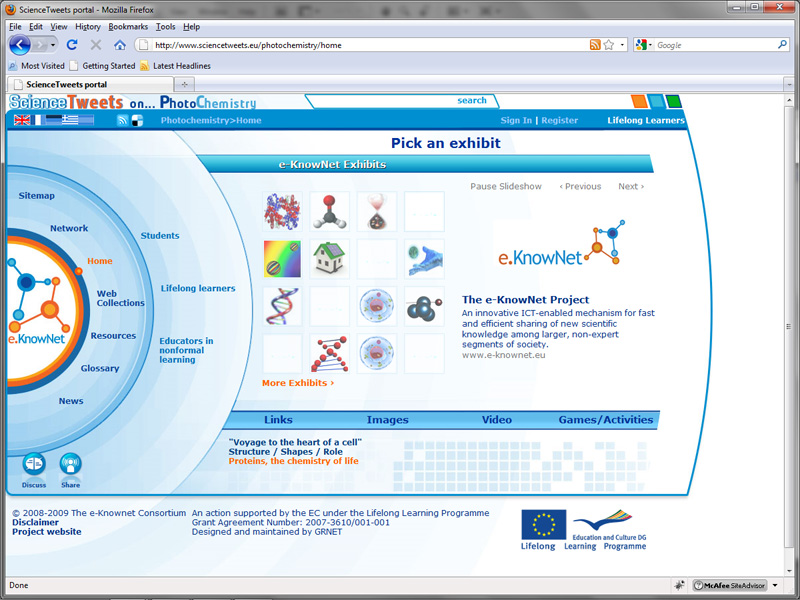Open the Tools menu

click(165, 27)
